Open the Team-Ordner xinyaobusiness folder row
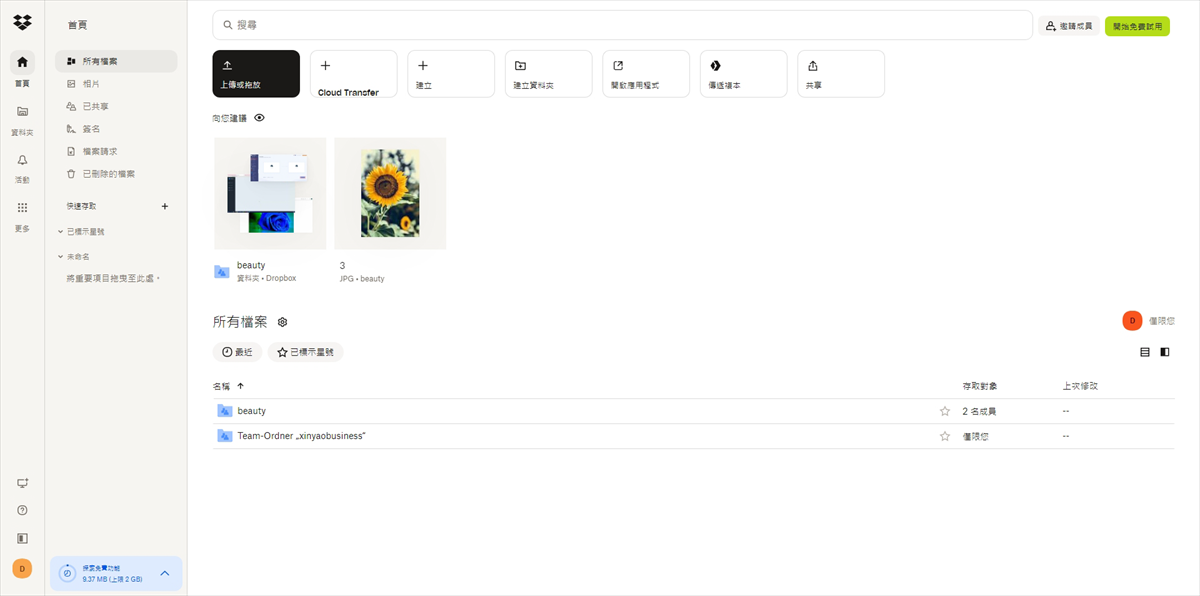 pyautogui.click(x=693, y=436)
